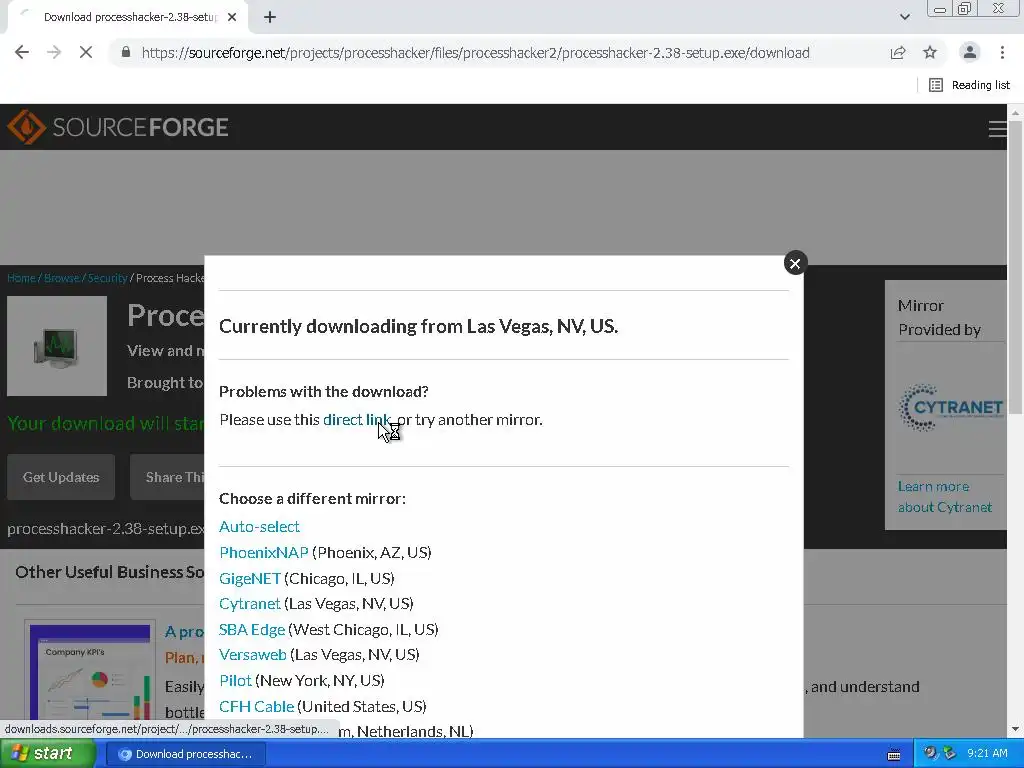Click the page vertical scrollbar thumb
This screenshot has height=768, width=1024.
point(1016,266)
